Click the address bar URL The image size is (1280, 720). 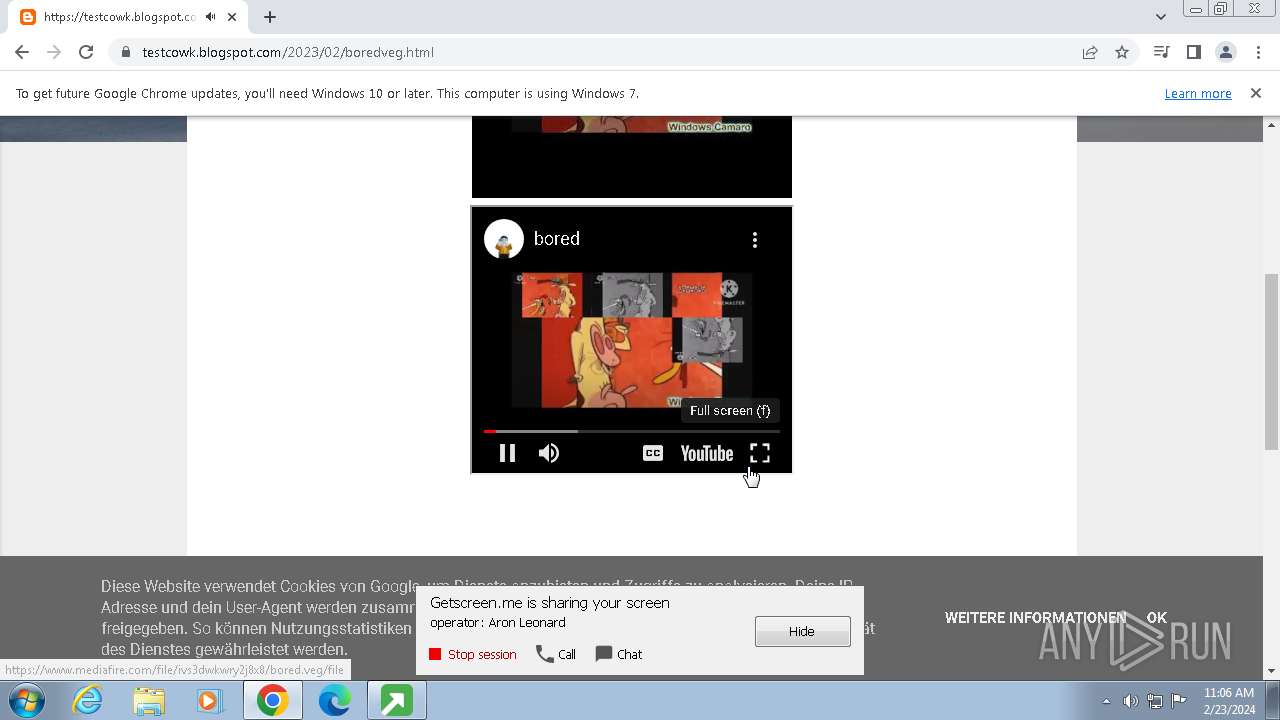288,52
